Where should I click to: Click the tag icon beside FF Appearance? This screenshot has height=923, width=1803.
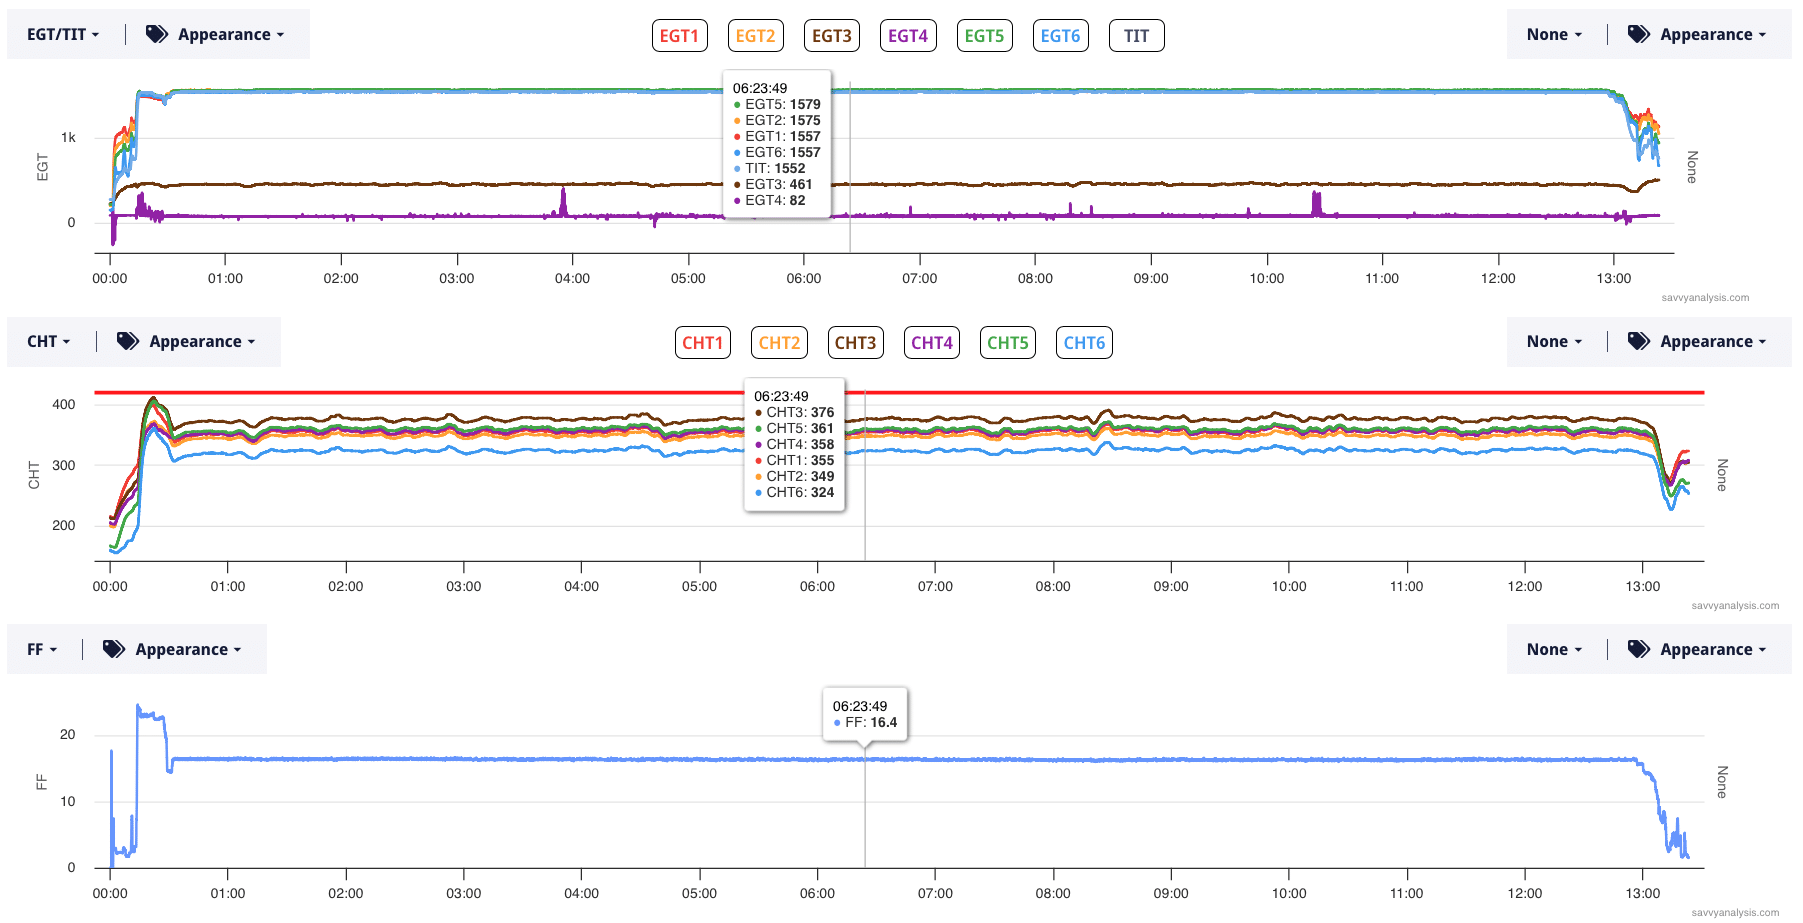coord(114,649)
